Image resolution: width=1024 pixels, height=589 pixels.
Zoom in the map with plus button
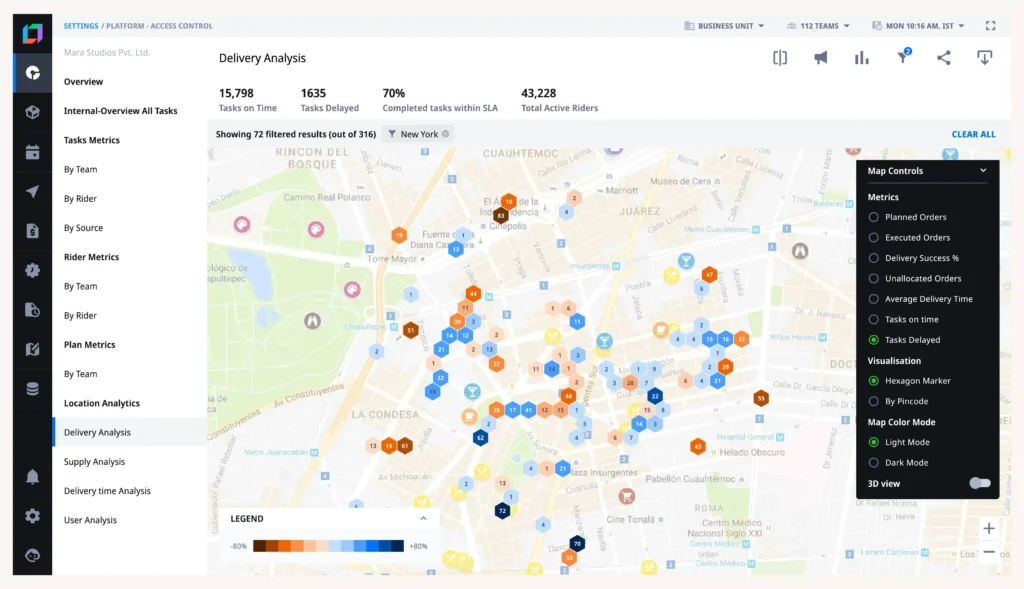[989, 528]
